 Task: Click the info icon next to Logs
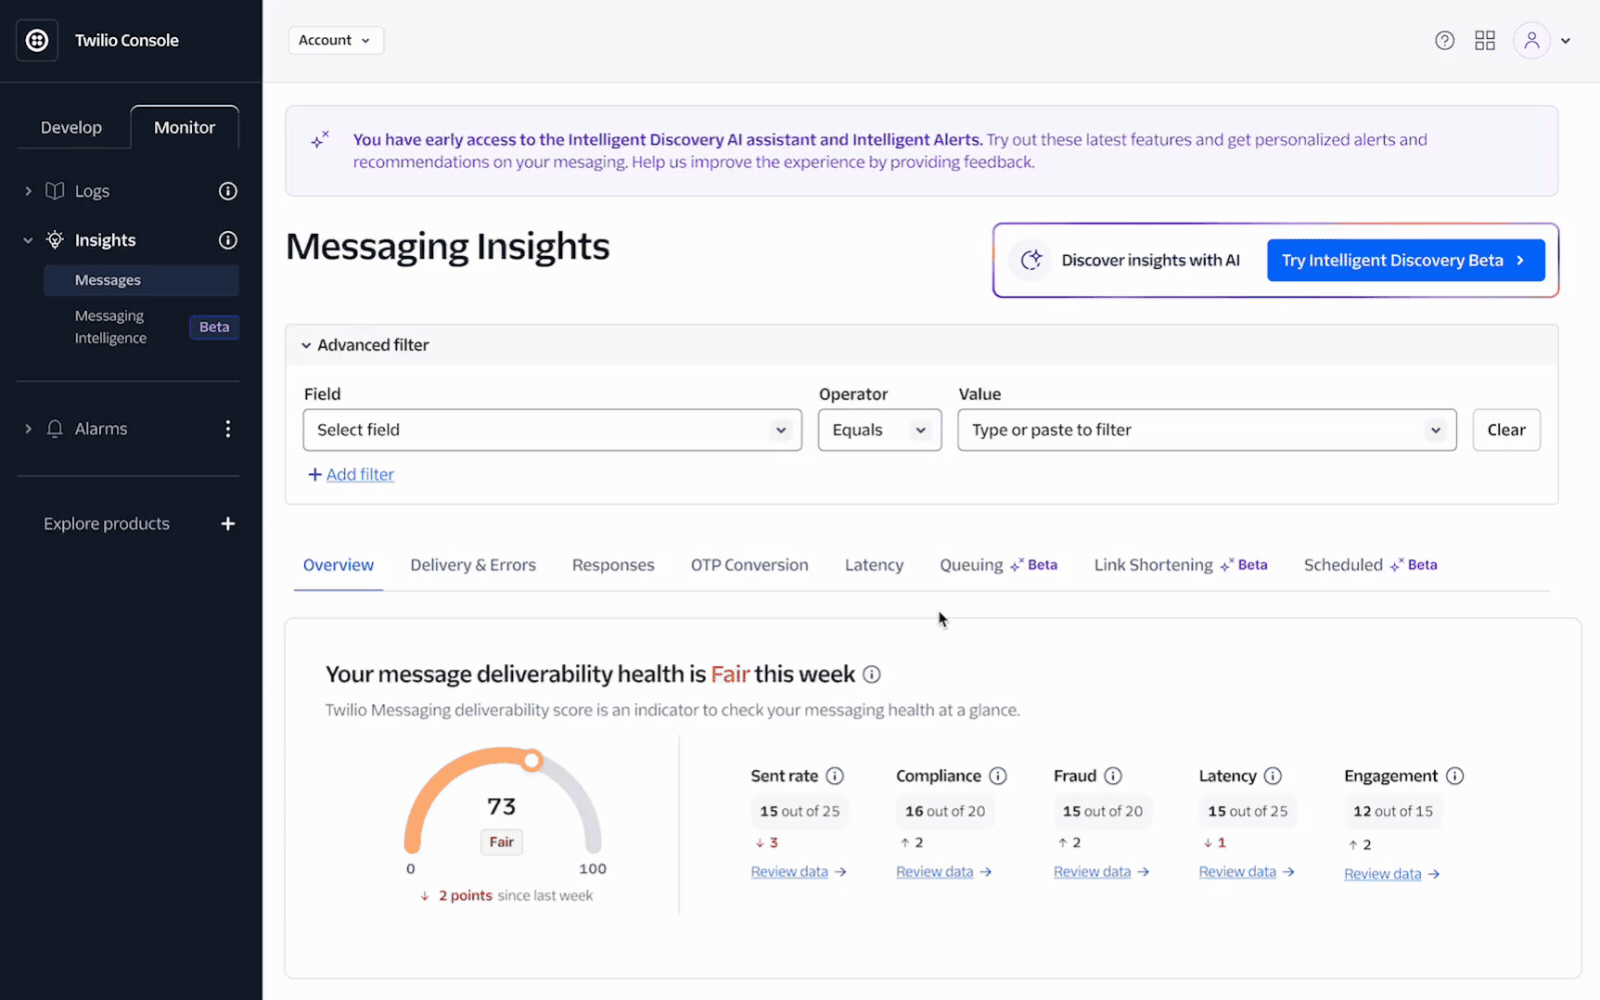[x=228, y=191]
